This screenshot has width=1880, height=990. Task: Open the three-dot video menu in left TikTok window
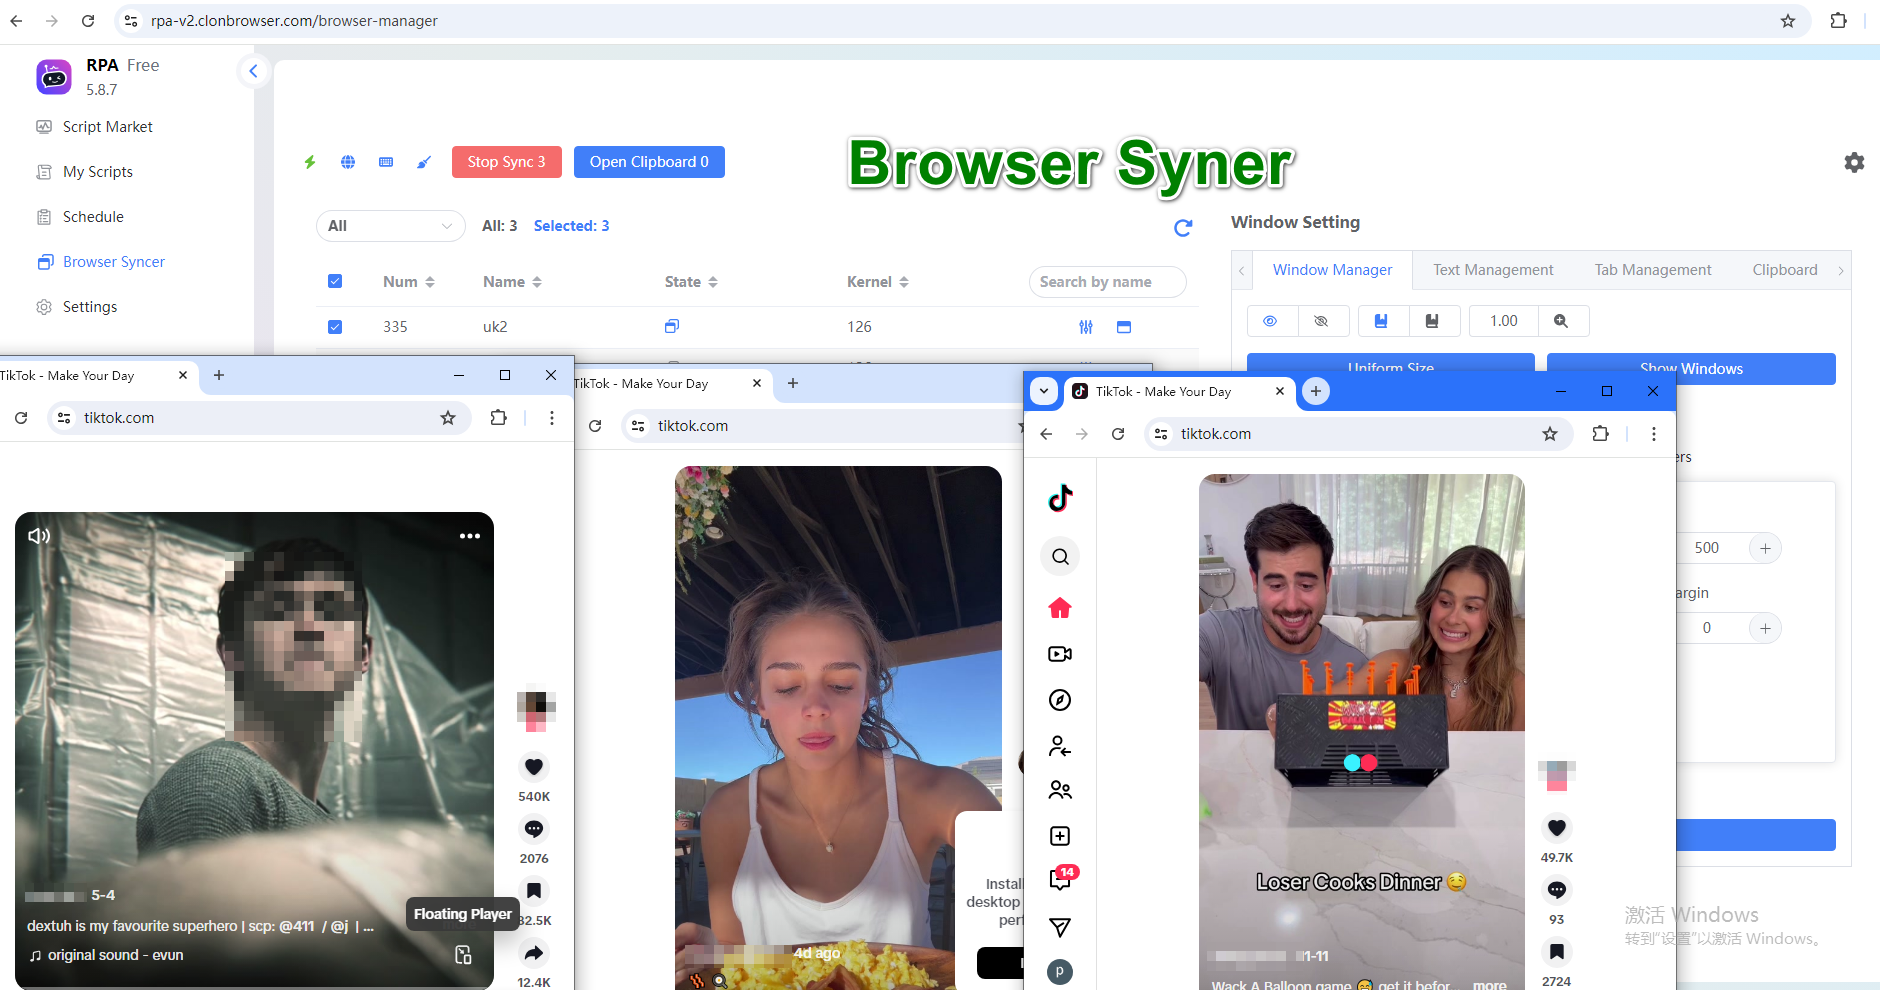[x=470, y=536]
